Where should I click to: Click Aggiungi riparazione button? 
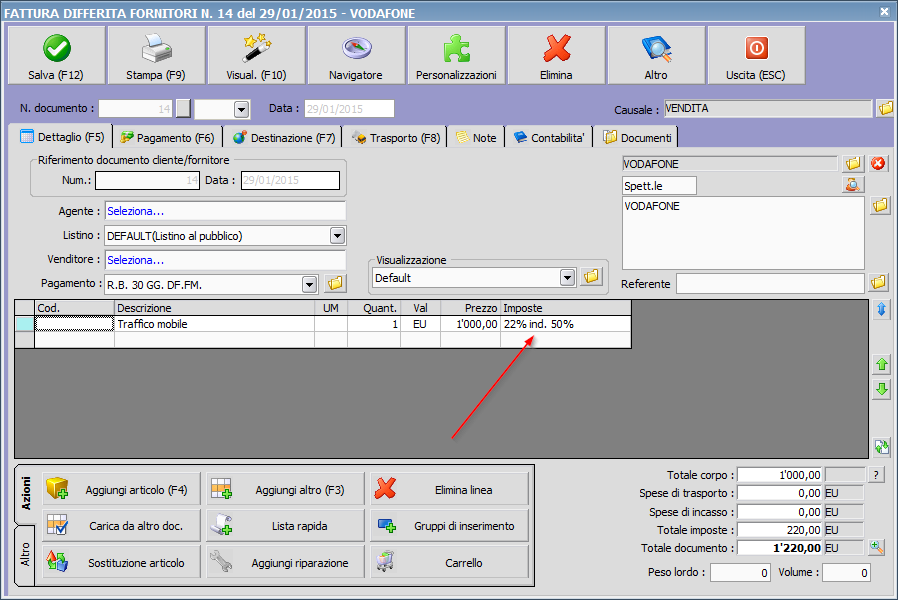[x=285, y=562]
